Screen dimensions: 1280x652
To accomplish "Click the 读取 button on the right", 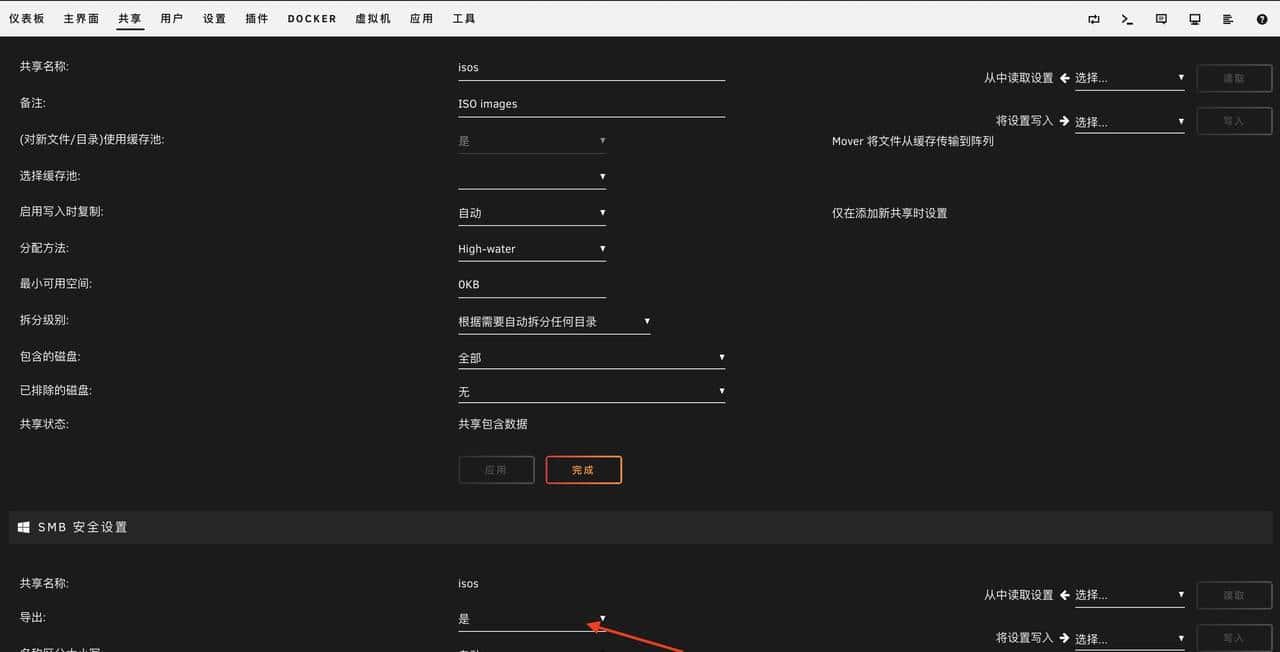I will 1233,78.
